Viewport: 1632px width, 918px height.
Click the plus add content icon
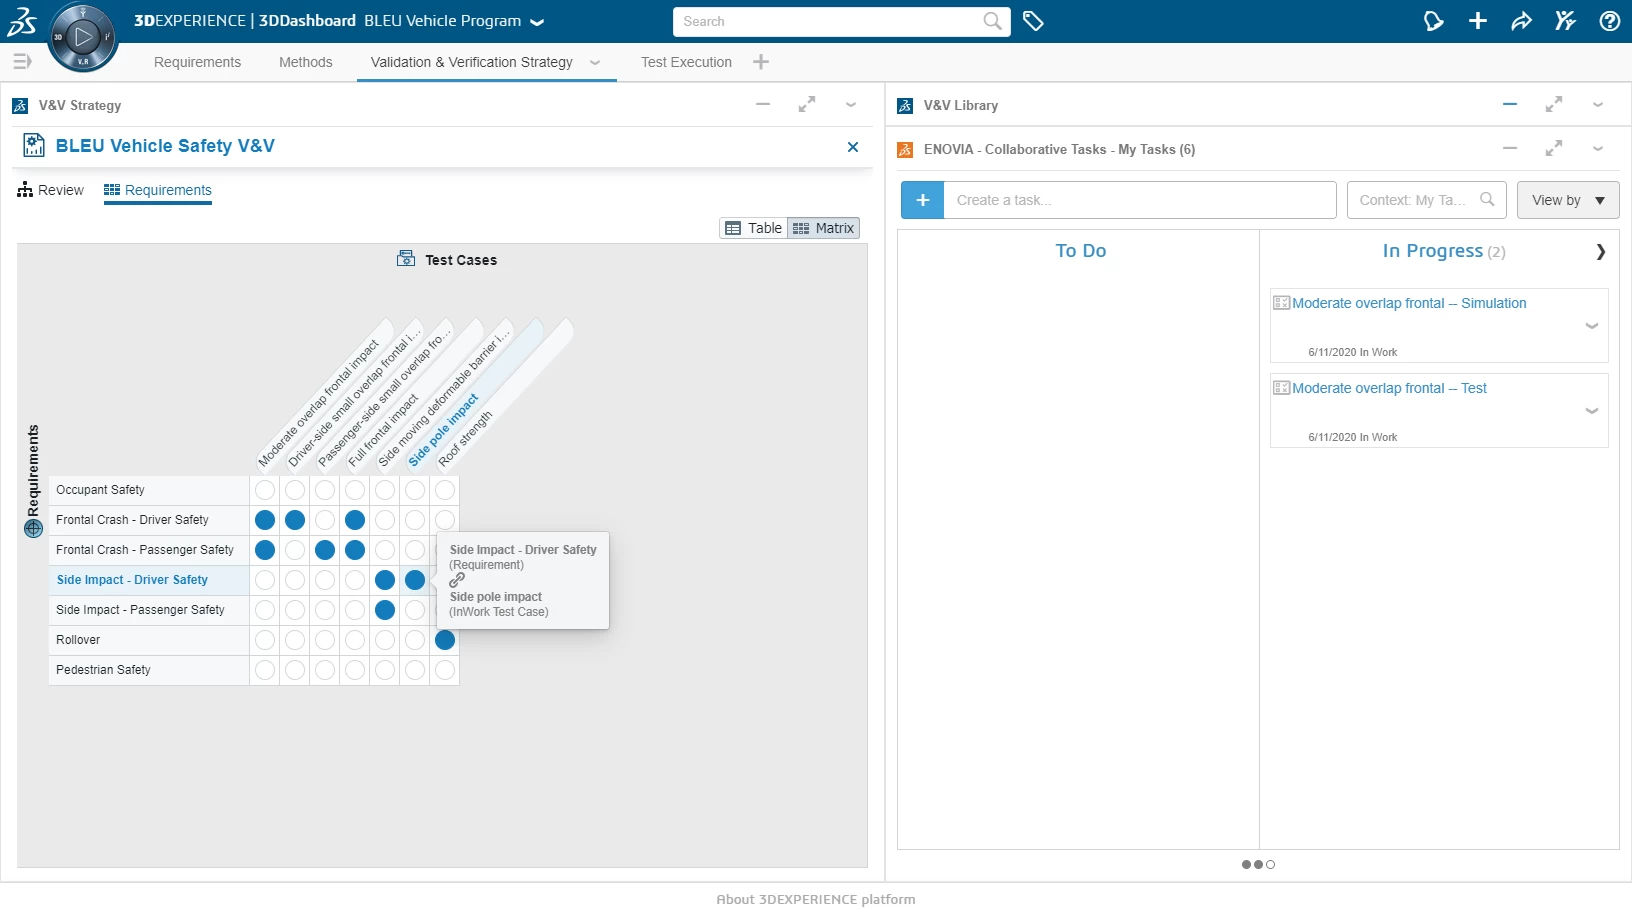click(x=1477, y=21)
